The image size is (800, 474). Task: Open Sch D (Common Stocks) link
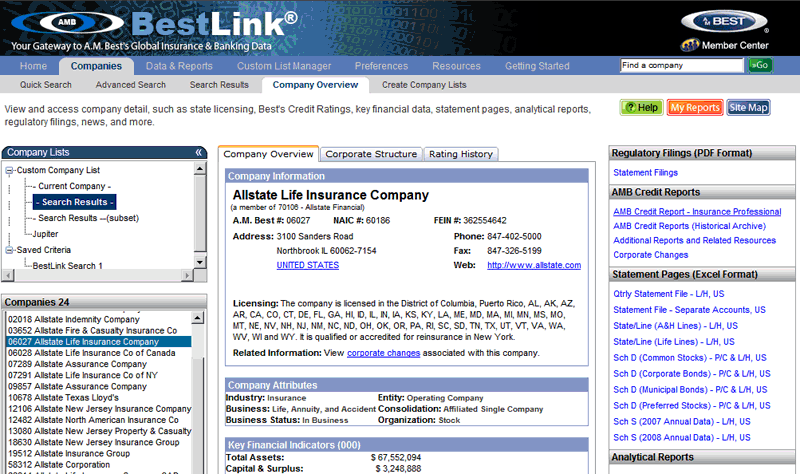tap(690, 358)
